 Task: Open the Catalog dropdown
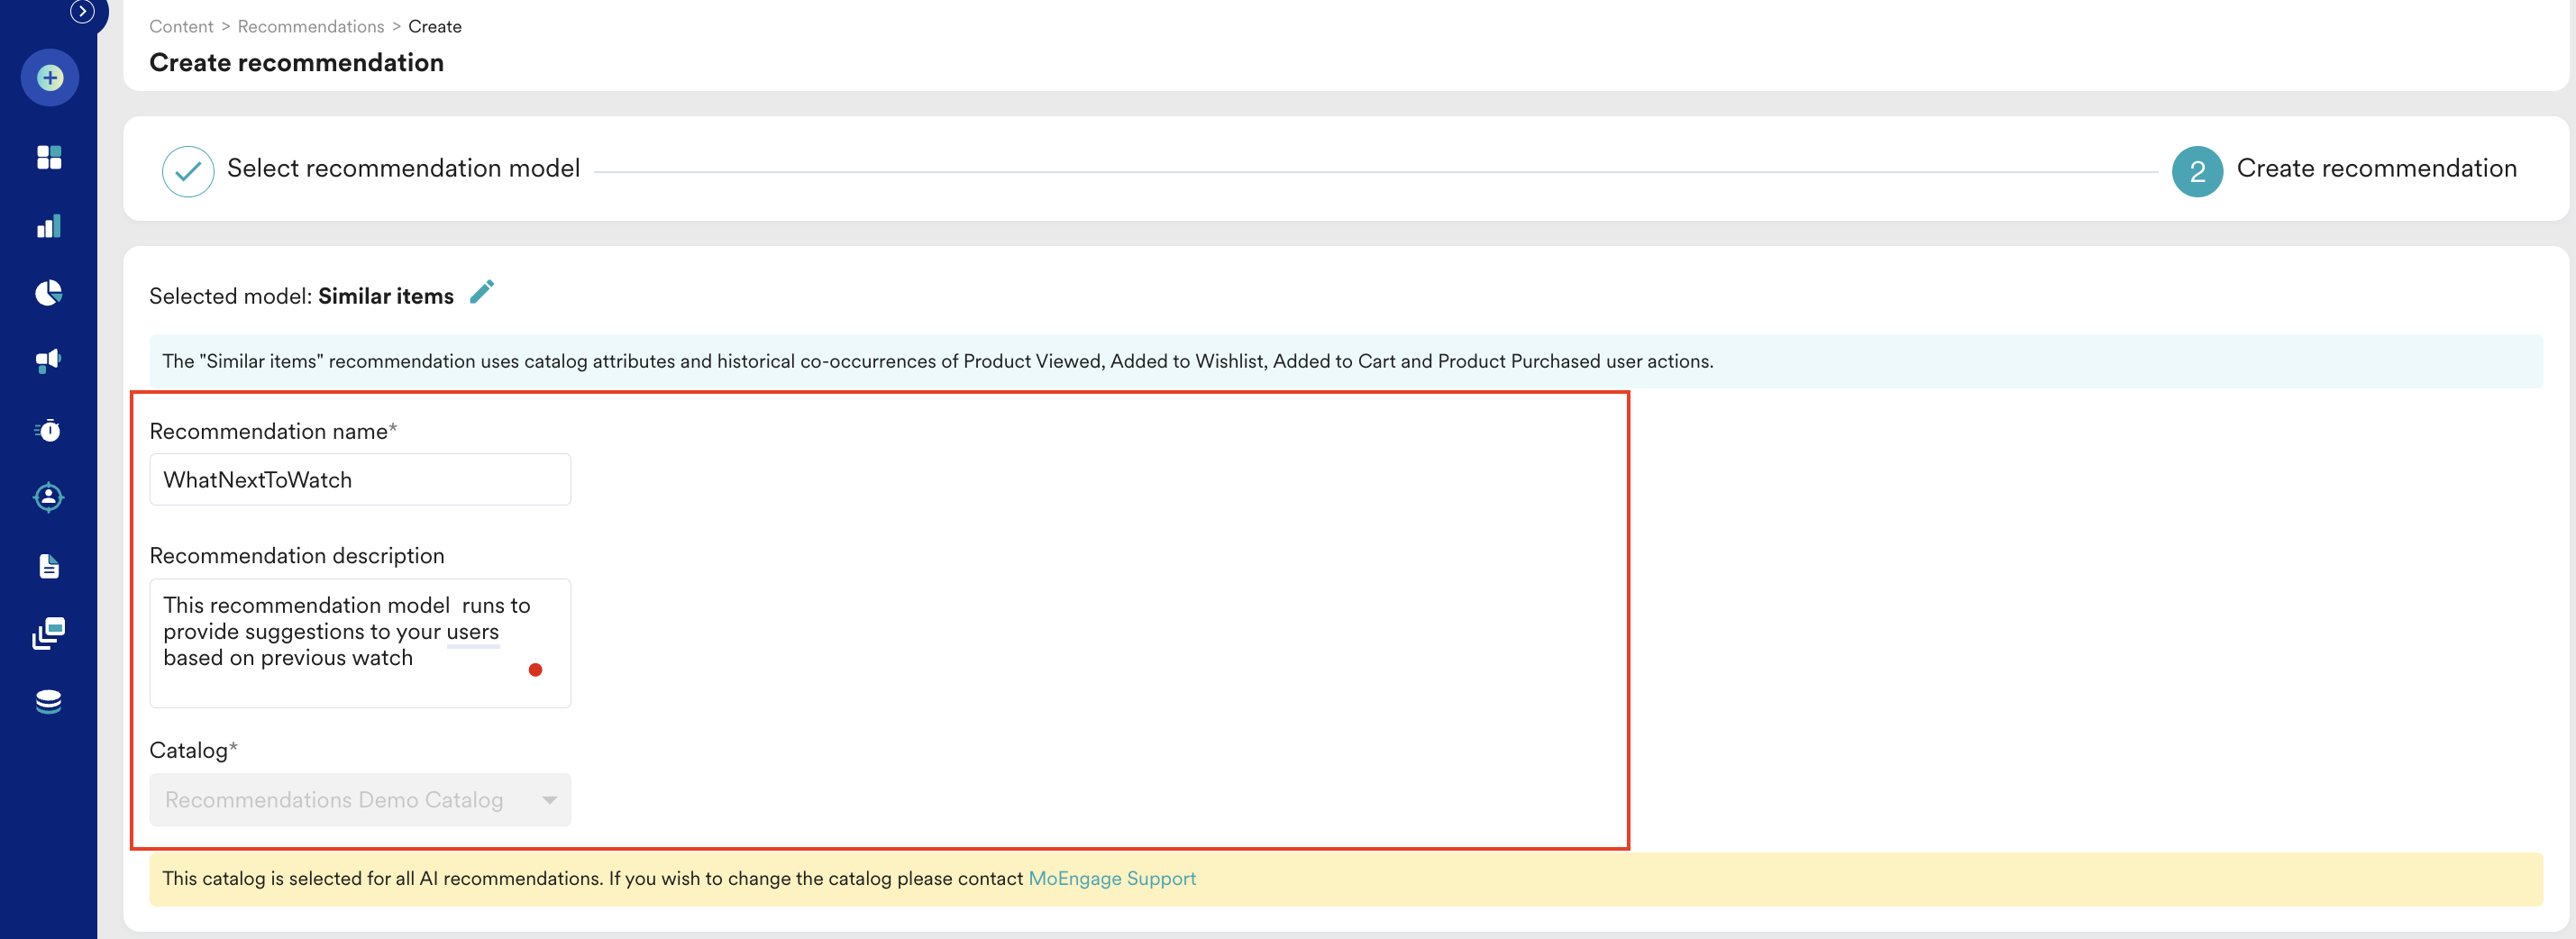click(x=360, y=800)
